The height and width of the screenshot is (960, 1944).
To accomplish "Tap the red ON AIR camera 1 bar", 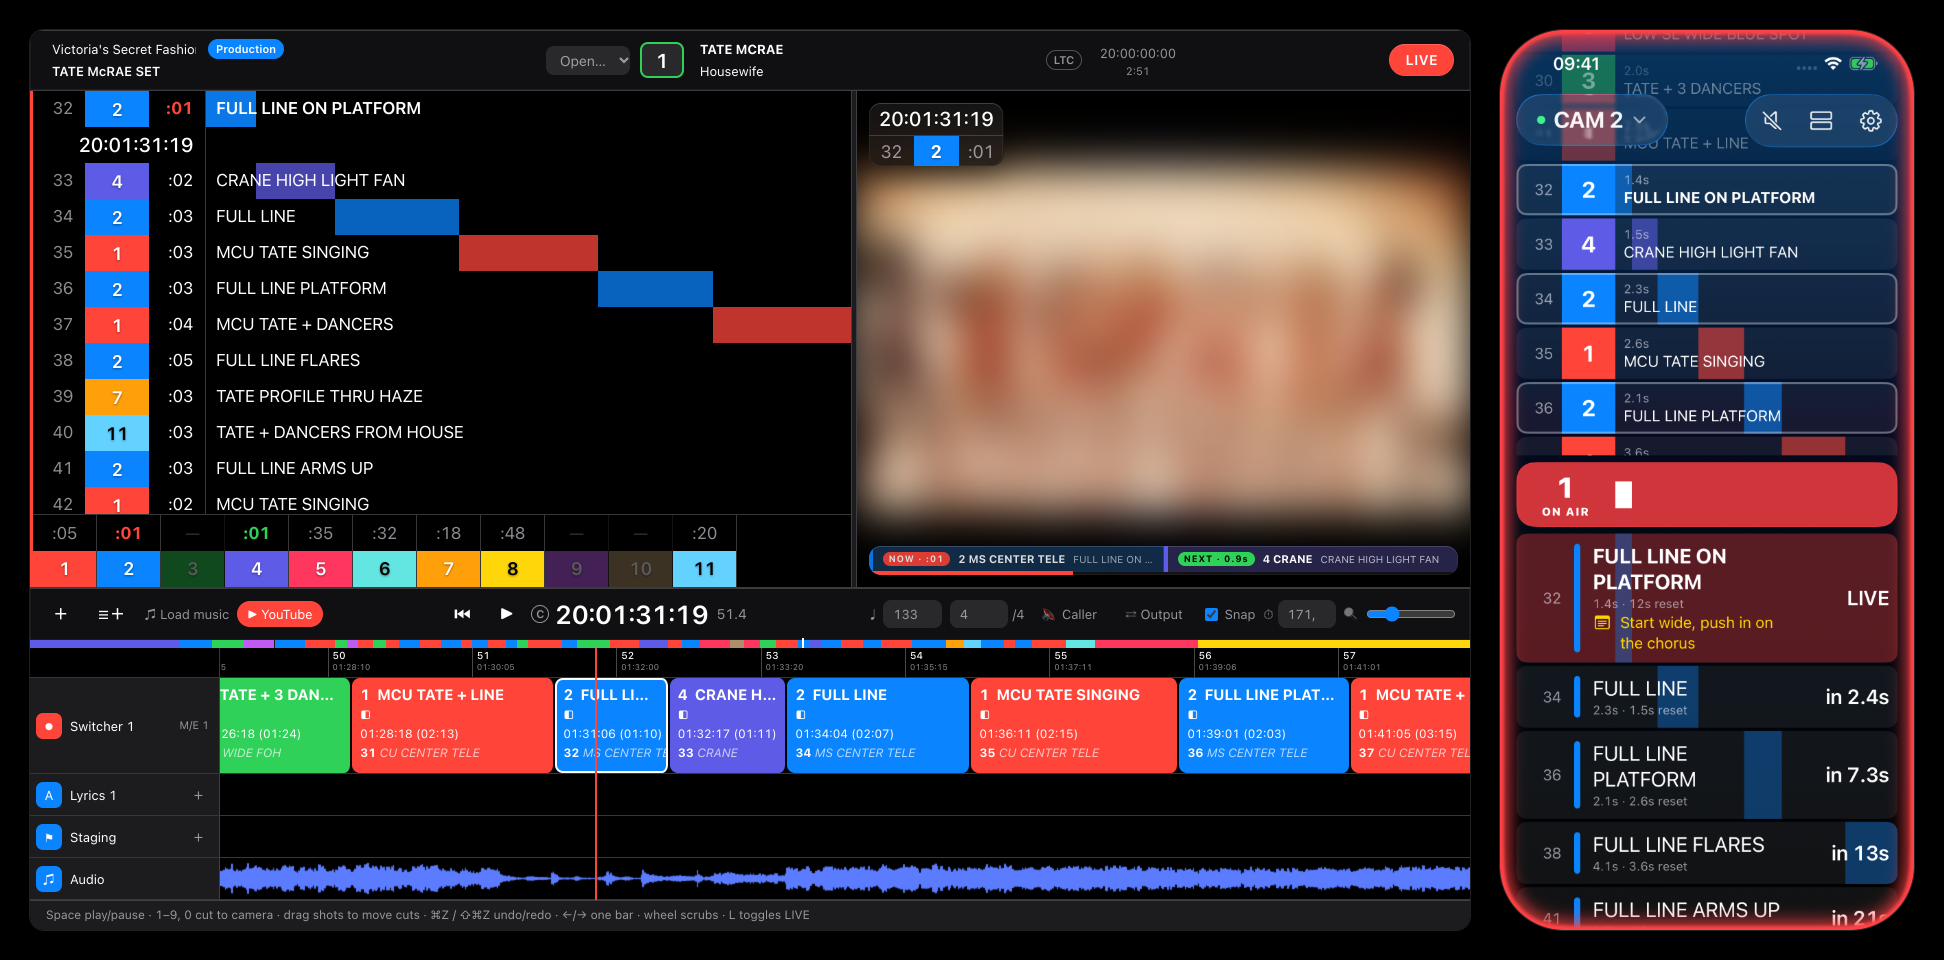I will point(1706,494).
